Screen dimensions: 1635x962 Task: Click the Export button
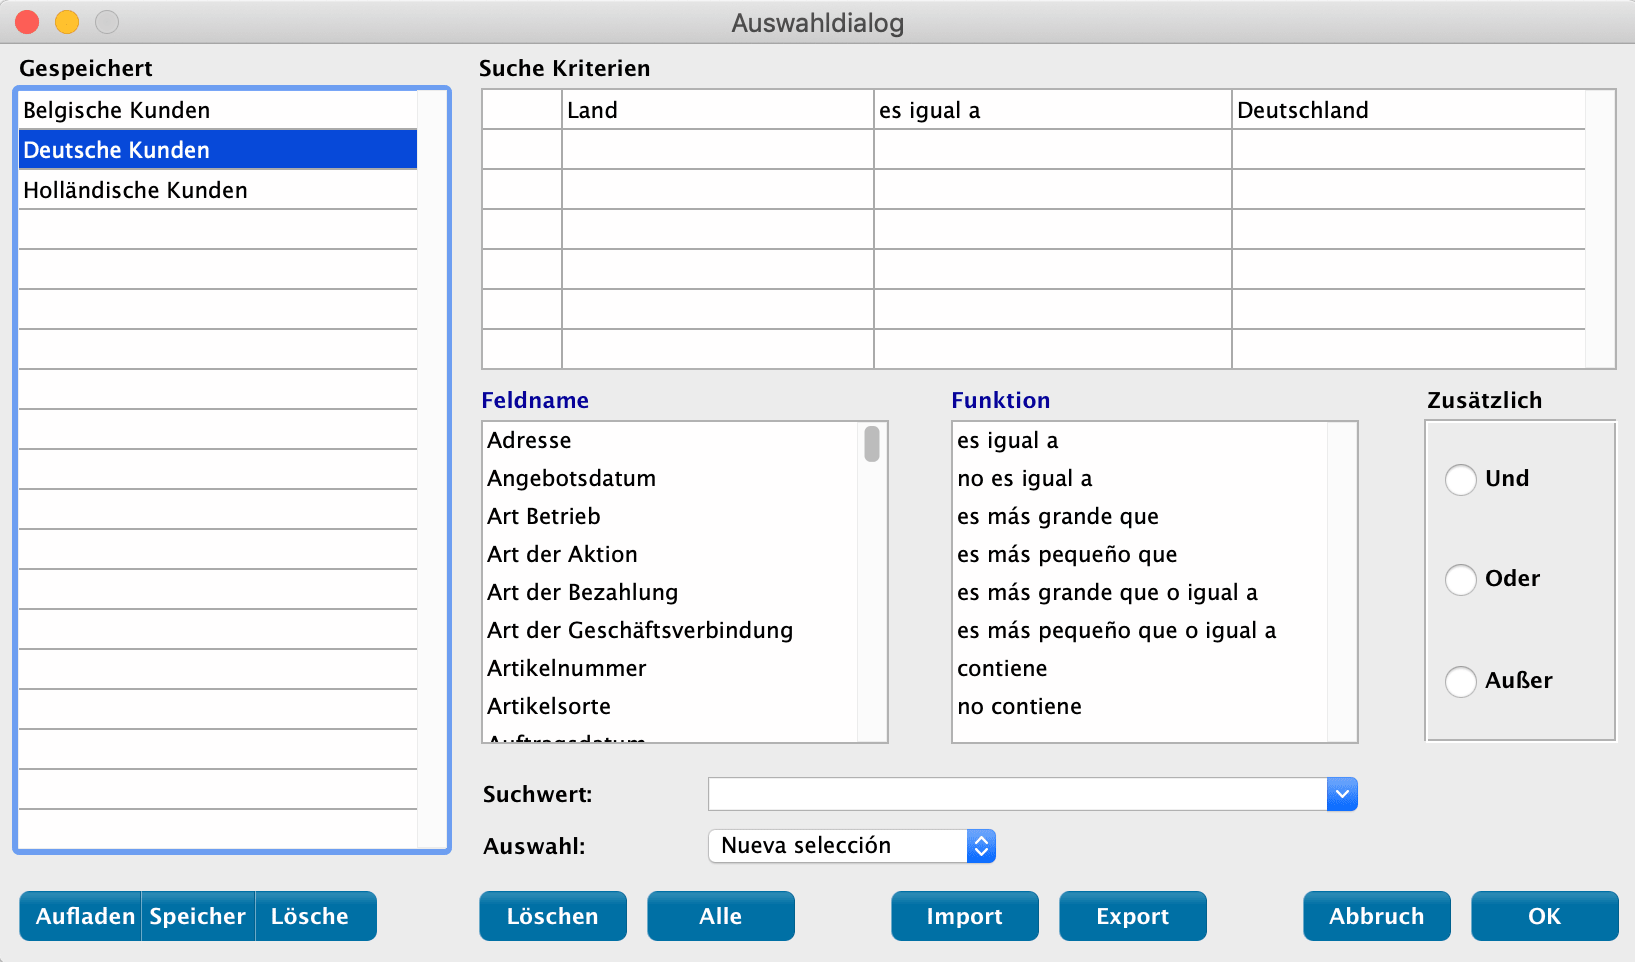(1133, 916)
